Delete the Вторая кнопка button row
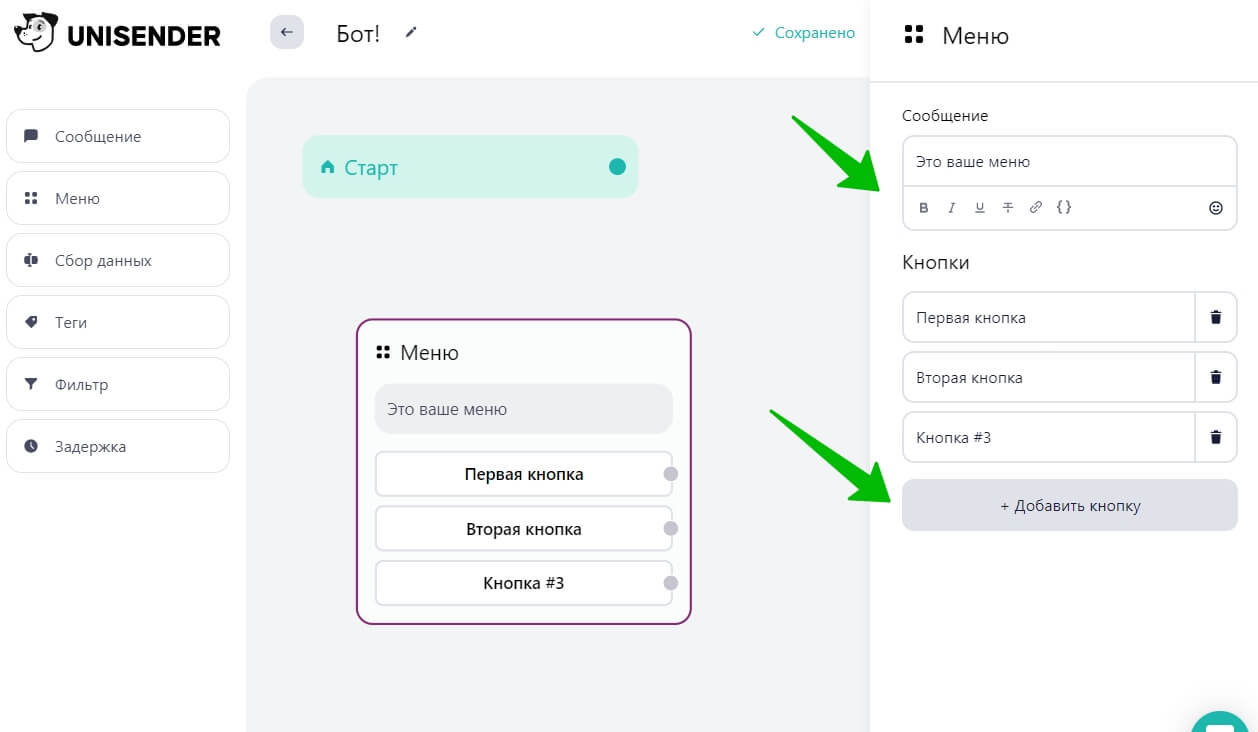 (1216, 377)
